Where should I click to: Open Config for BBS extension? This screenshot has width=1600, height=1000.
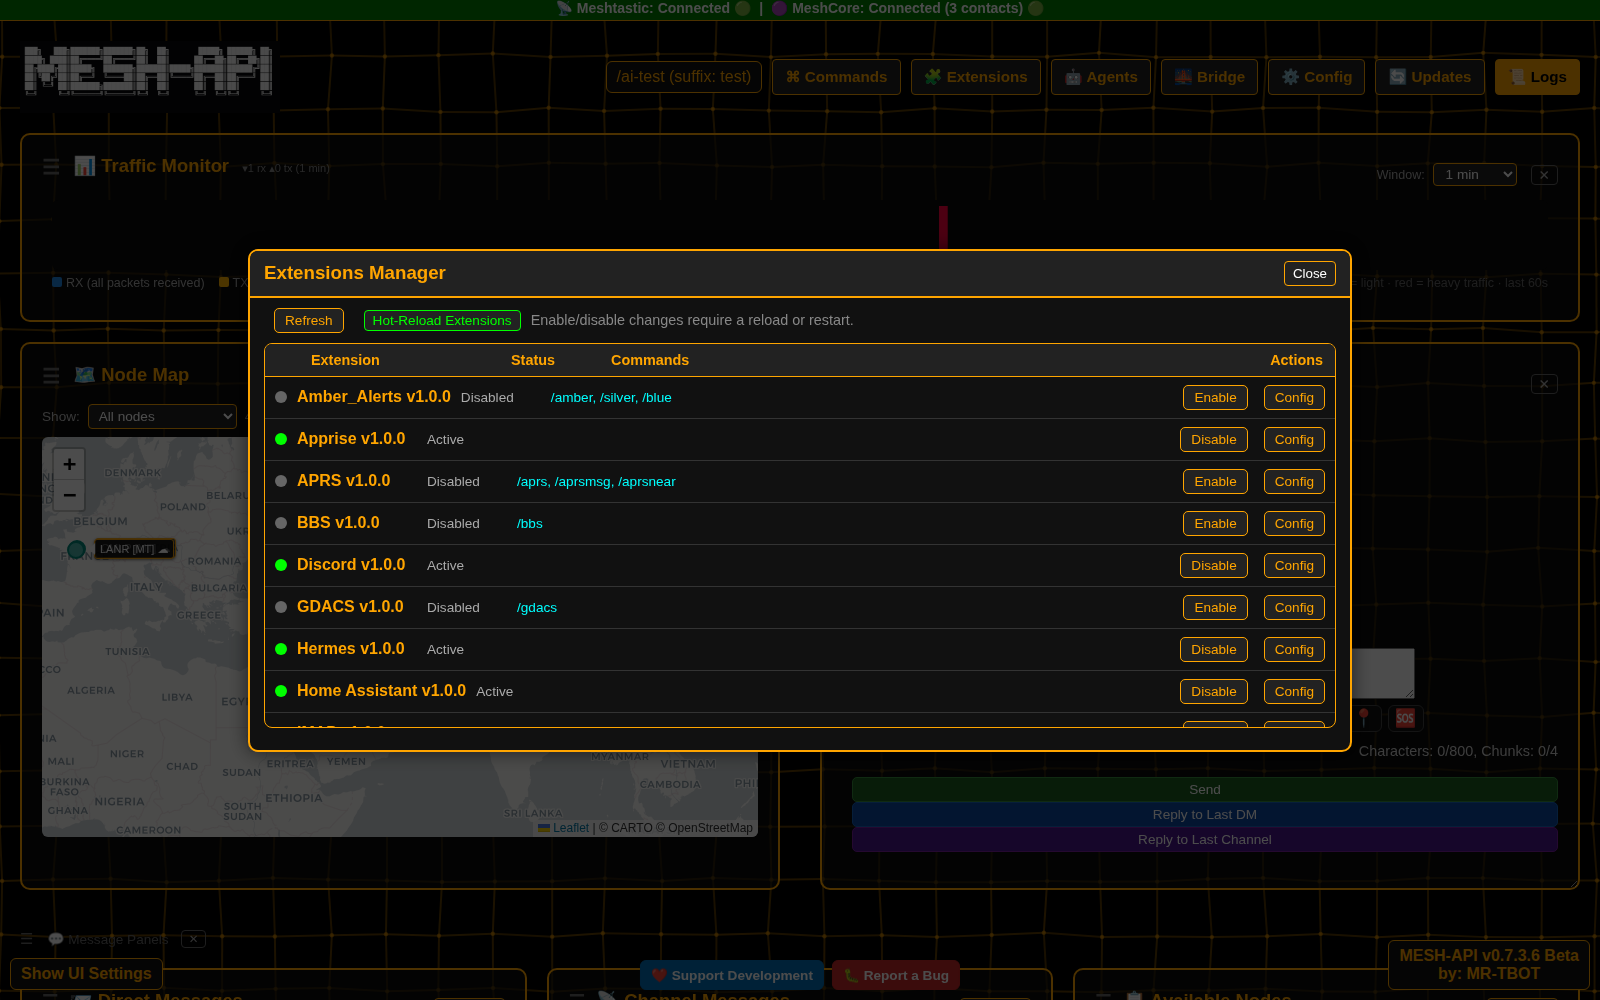[x=1294, y=523]
